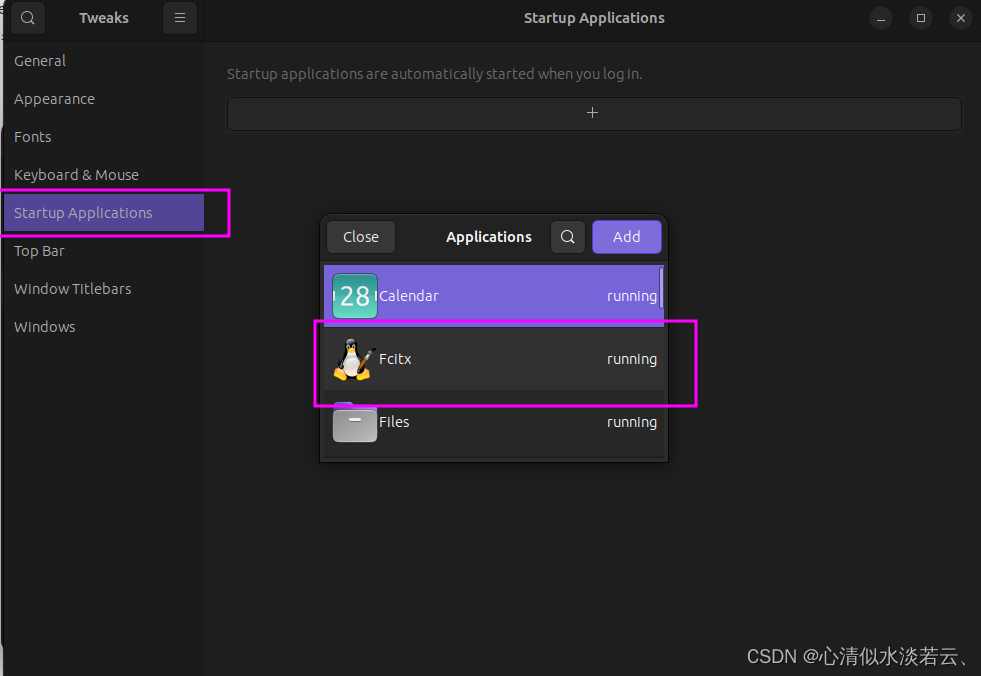Click the plus button to add startup application
Viewport: 981px width, 676px height.
pyautogui.click(x=593, y=113)
